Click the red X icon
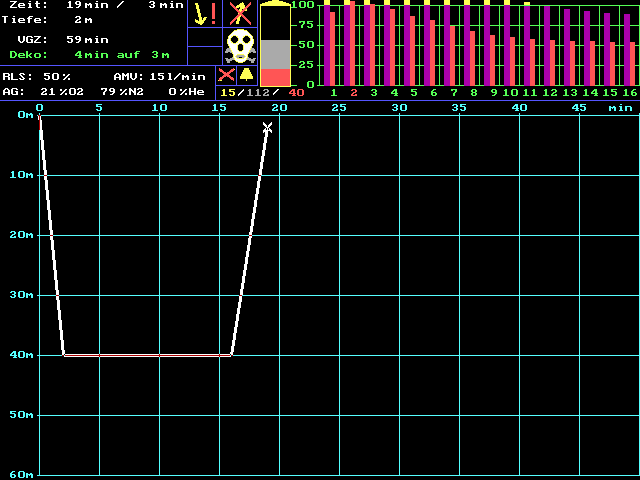Screen dimensions: 640x480 tap(227, 75)
